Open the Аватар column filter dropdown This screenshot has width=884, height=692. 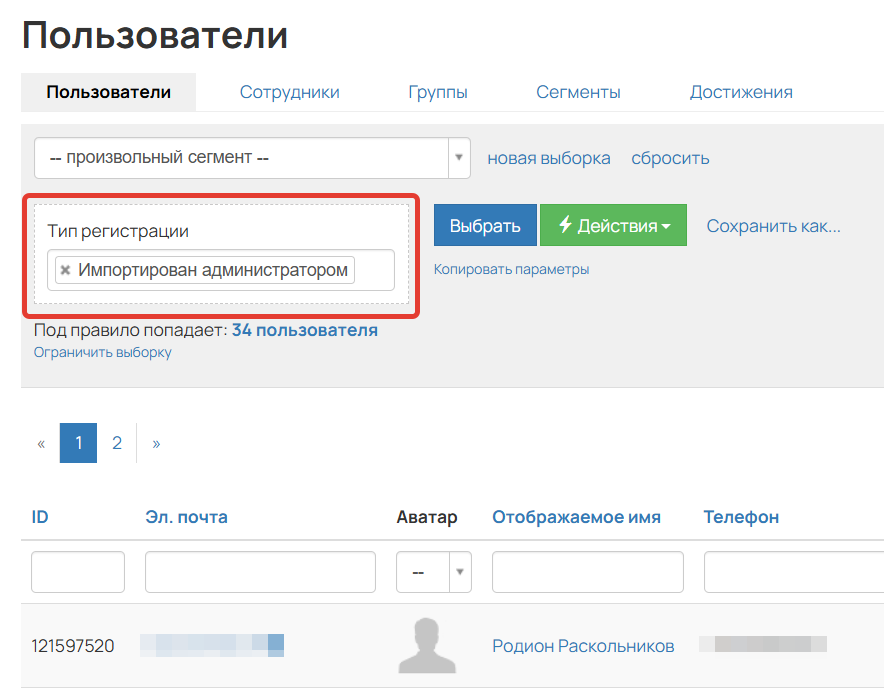click(433, 571)
